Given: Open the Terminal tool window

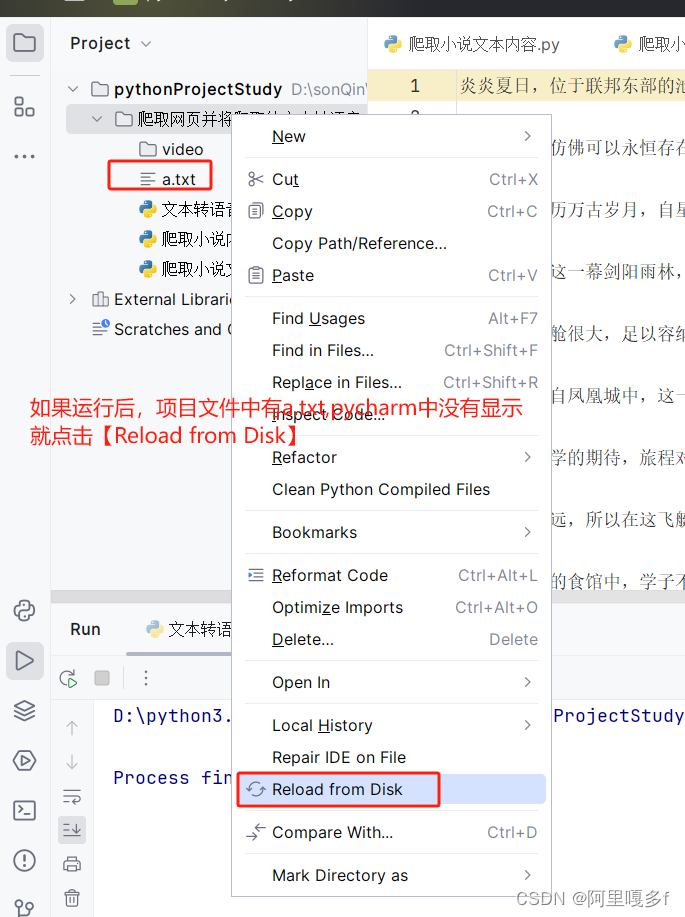Looking at the screenshot, I should [25, 811].
